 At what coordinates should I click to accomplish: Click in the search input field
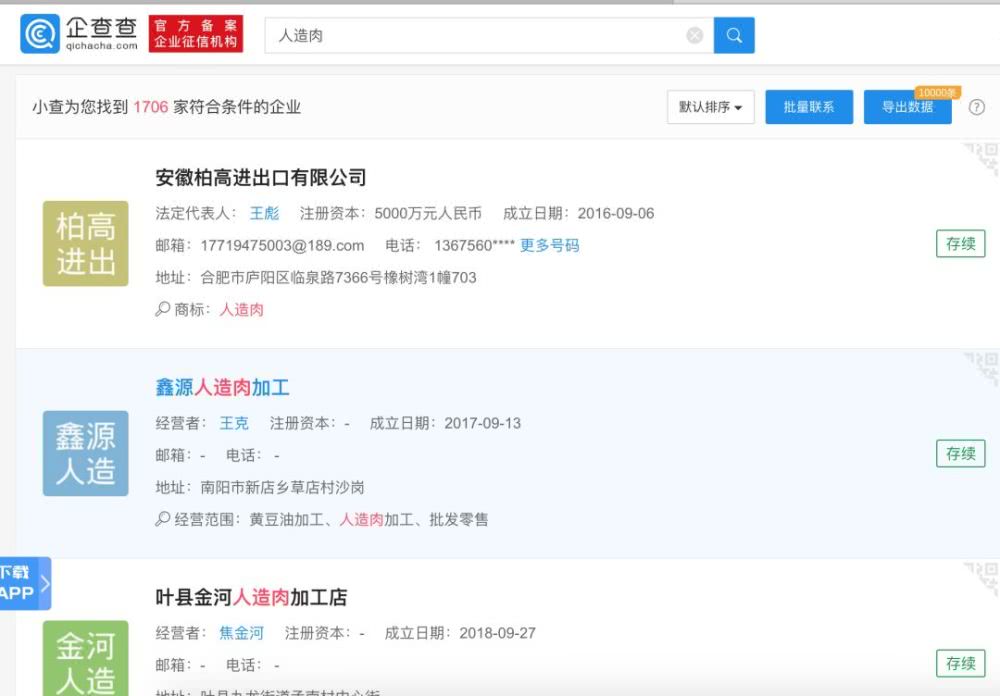(x=475, y=36)
